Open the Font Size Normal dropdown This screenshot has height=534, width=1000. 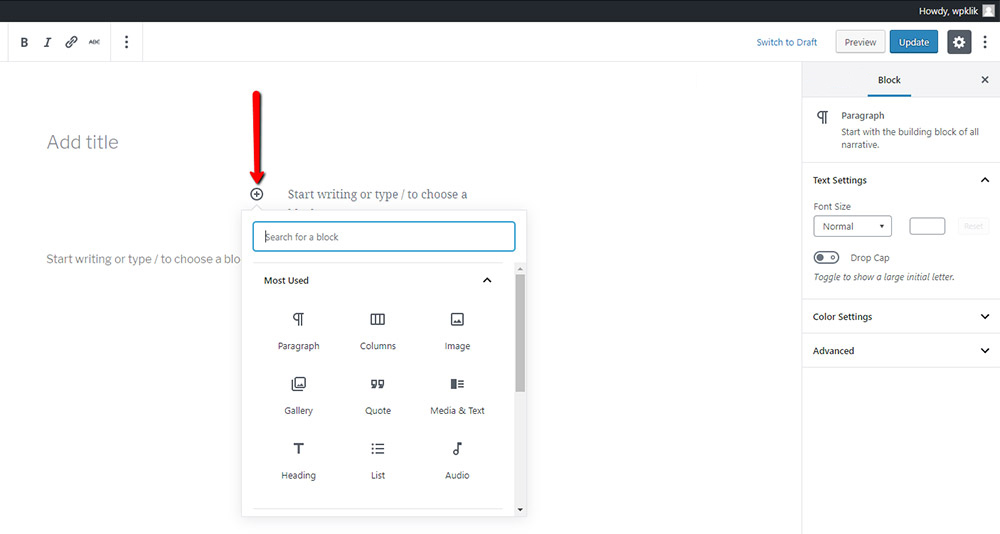(852, 226)
